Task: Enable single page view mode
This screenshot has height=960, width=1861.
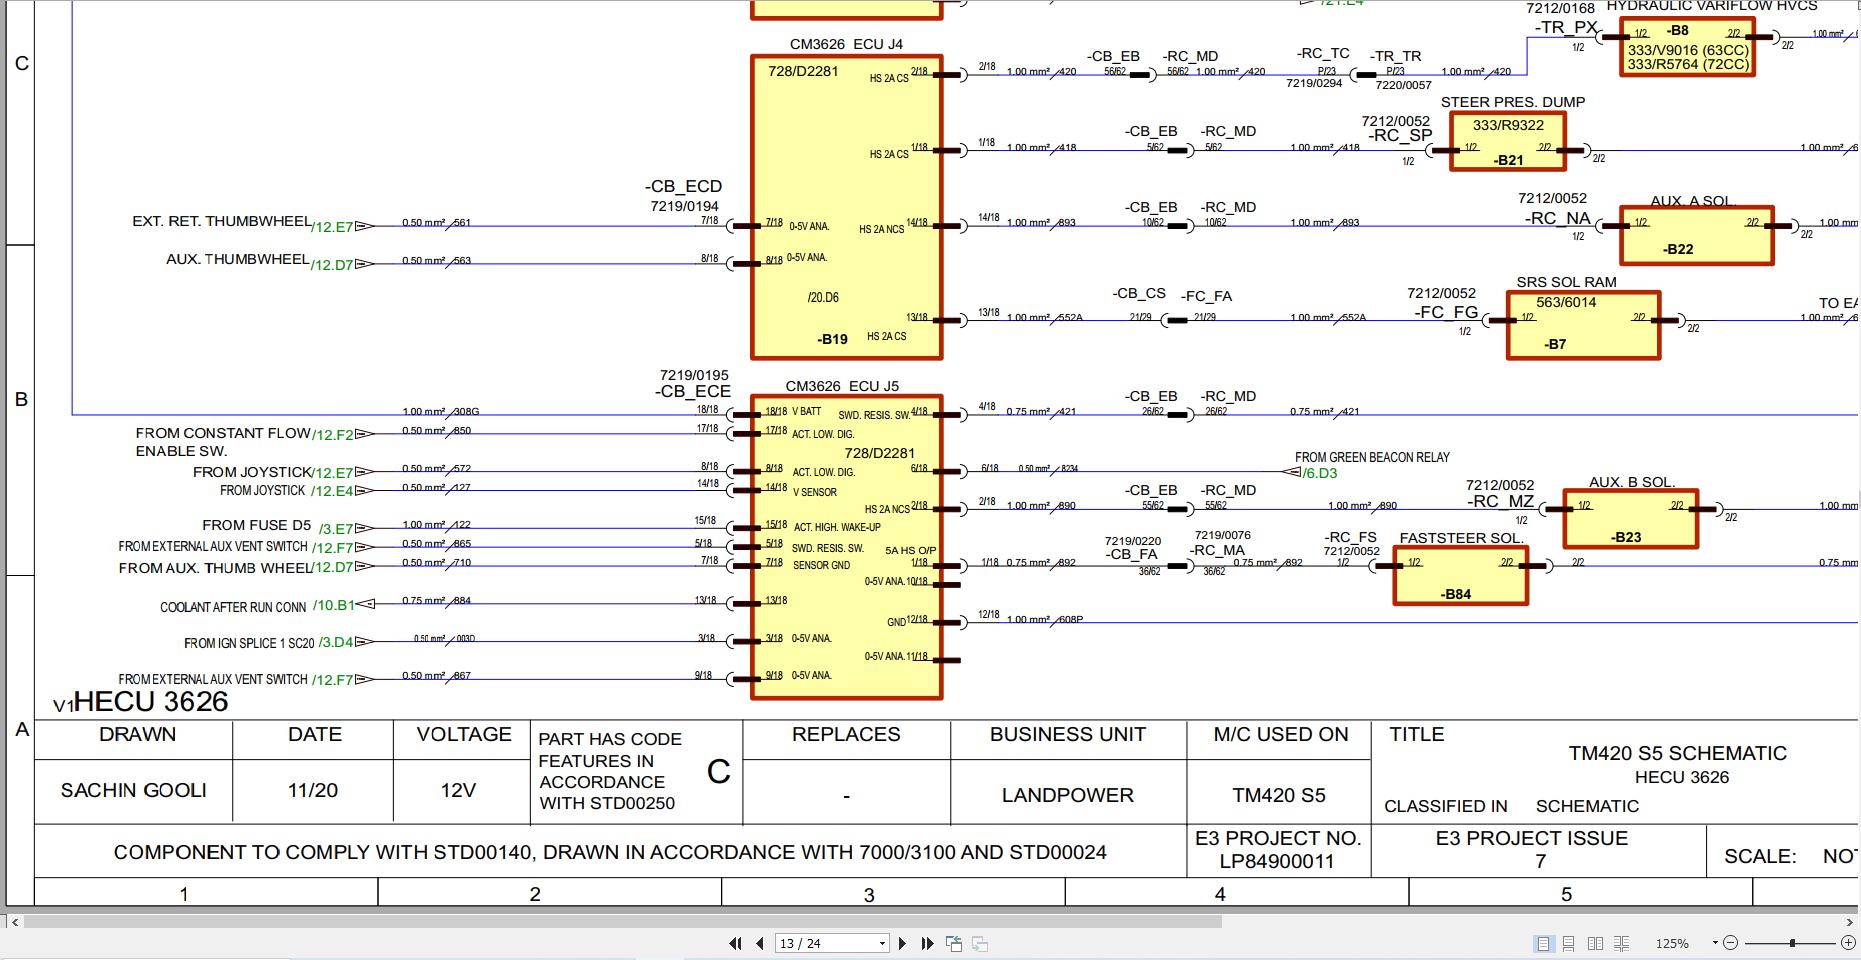Action: (x=1543, y=943)
